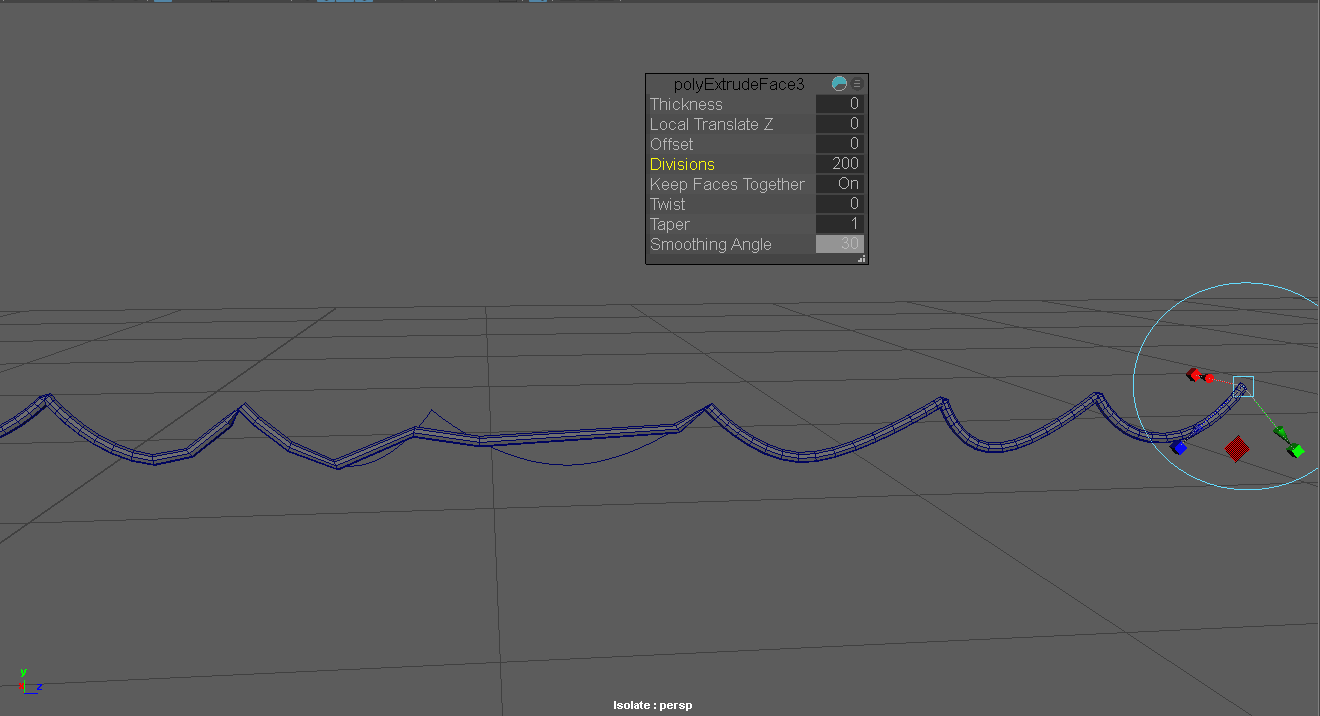The image size is (1320, 716).
Task: Click the polyExtrudeFace3 panel title
Action: pyautogui.click(x=739, y=85)
